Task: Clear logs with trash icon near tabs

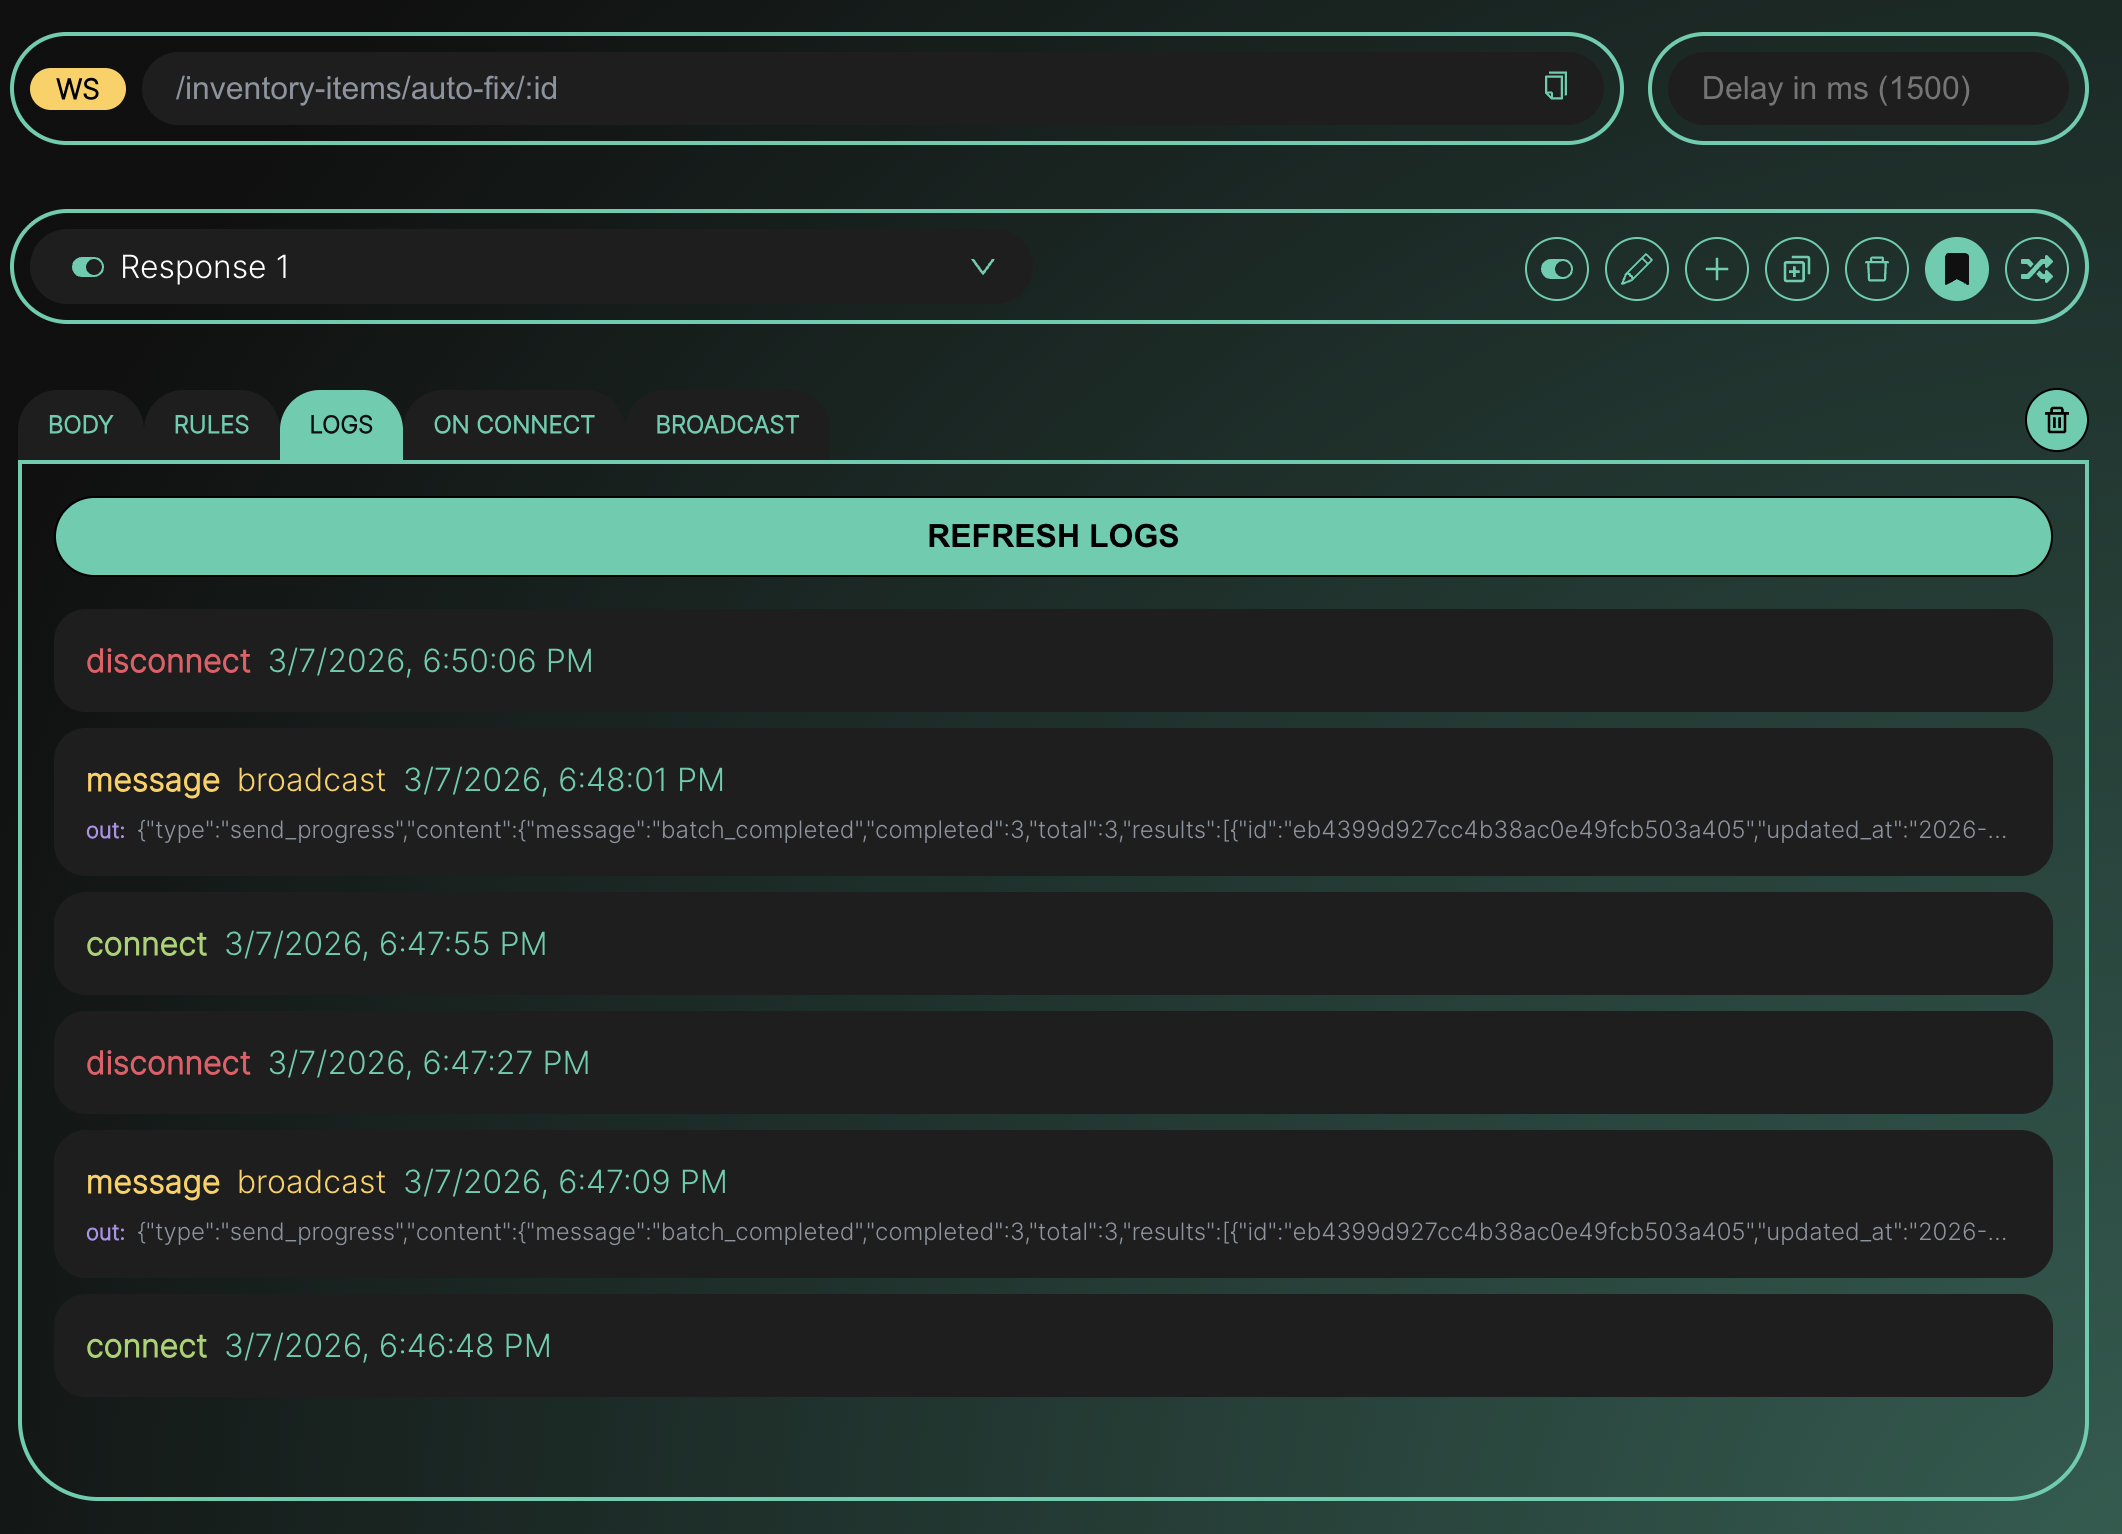Action: click(2056, 420)
